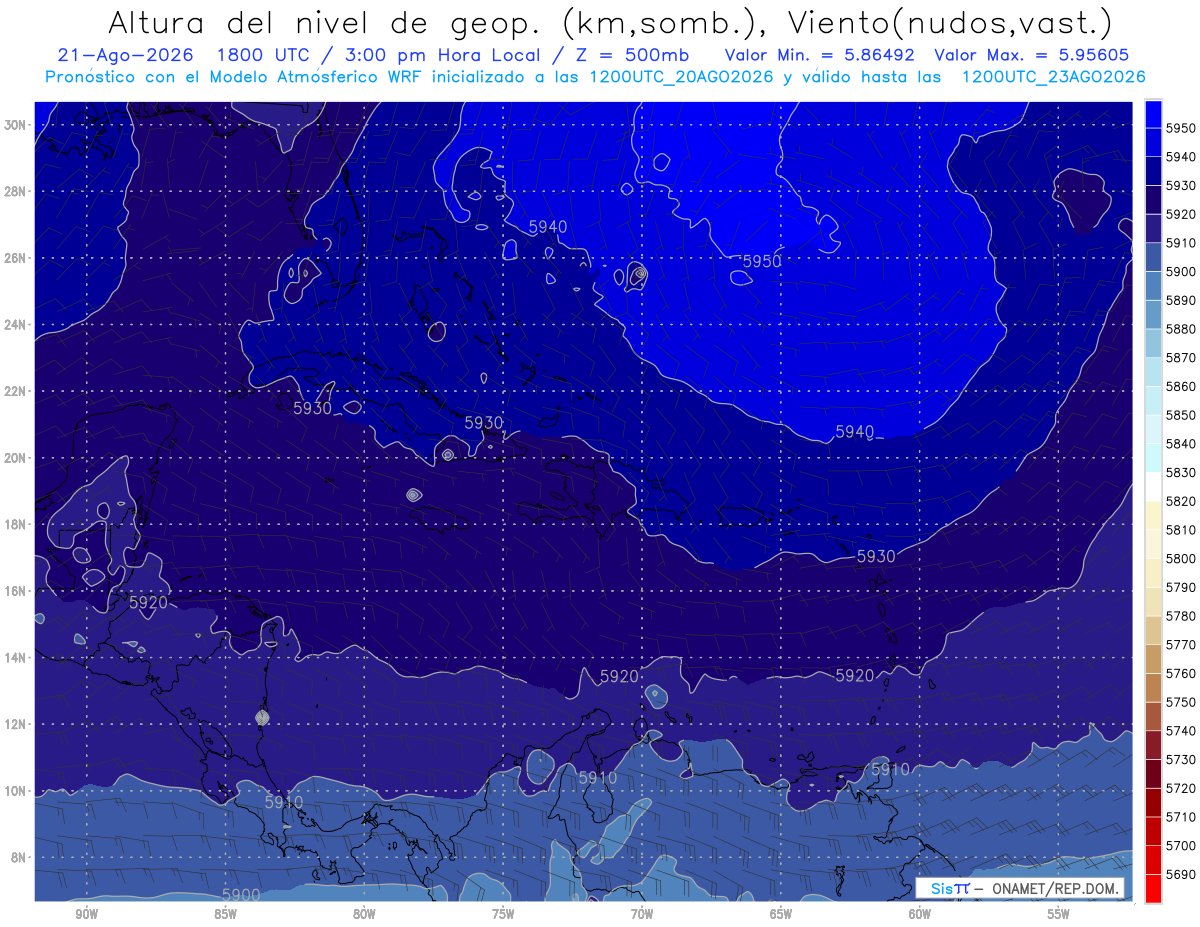Click the colorbar tick label 5690

(1180, 874)
